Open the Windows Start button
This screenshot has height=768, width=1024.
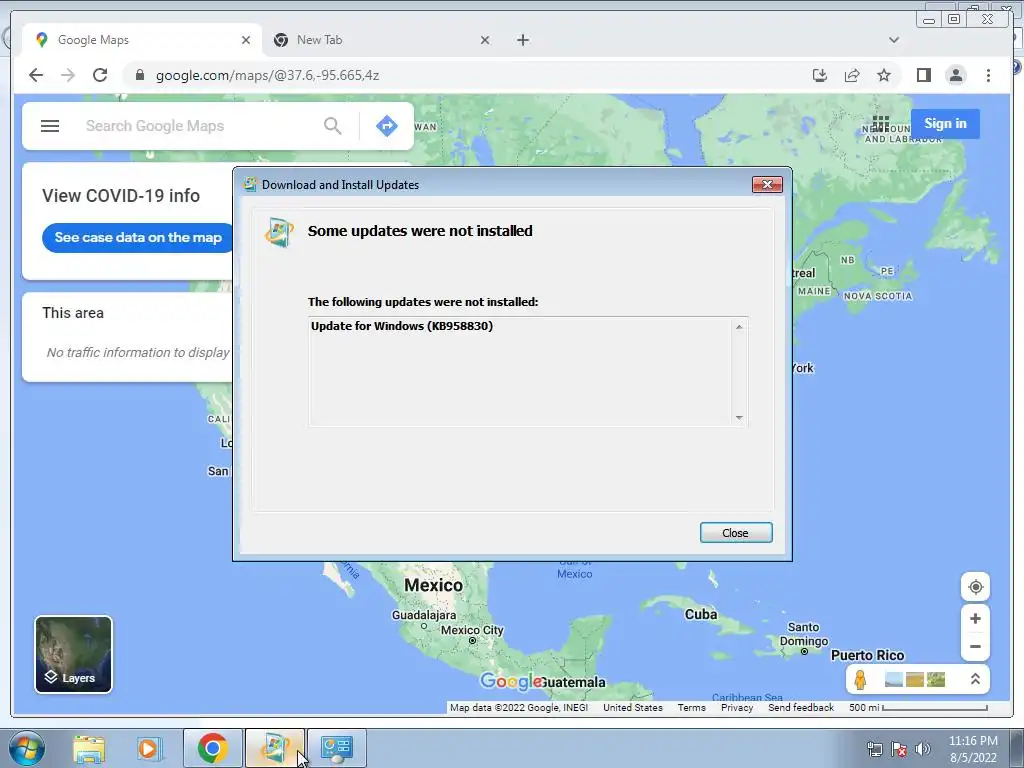27,748
